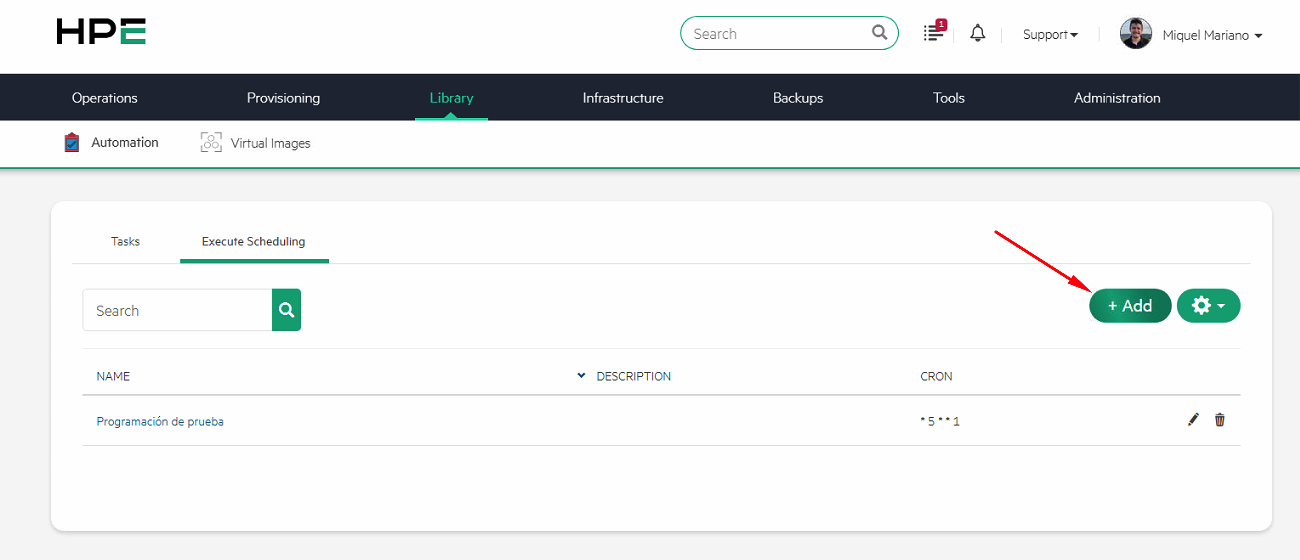Screen dimensions: 1300x560
Task: Click Miquel Mariano's profile avatar
Action: [x=1135, y=34]
